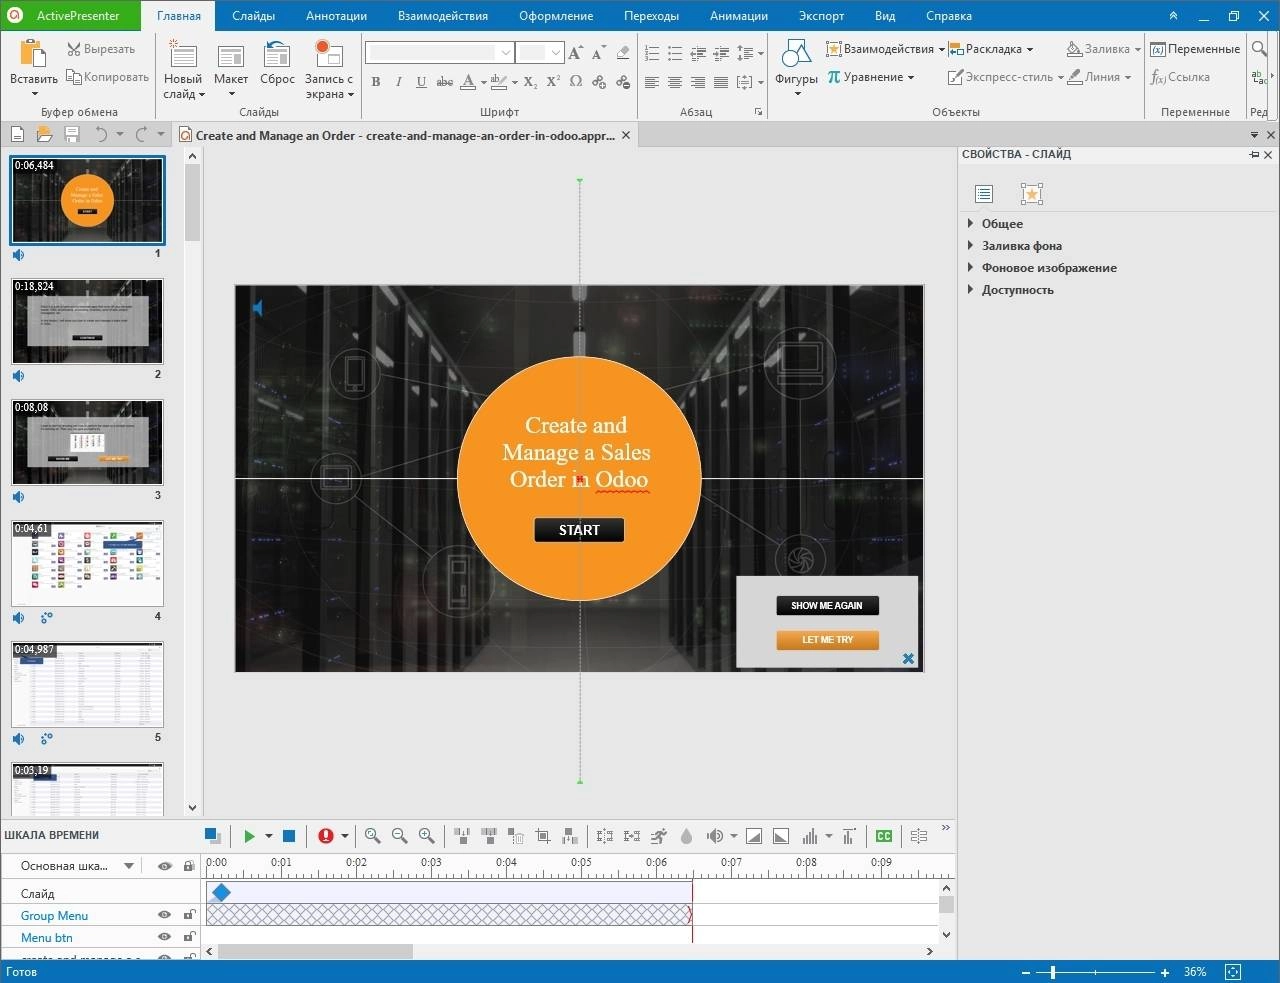This screenshot has width=1280, height=983.
Task: Play the timeline preview
Action: 250,836
